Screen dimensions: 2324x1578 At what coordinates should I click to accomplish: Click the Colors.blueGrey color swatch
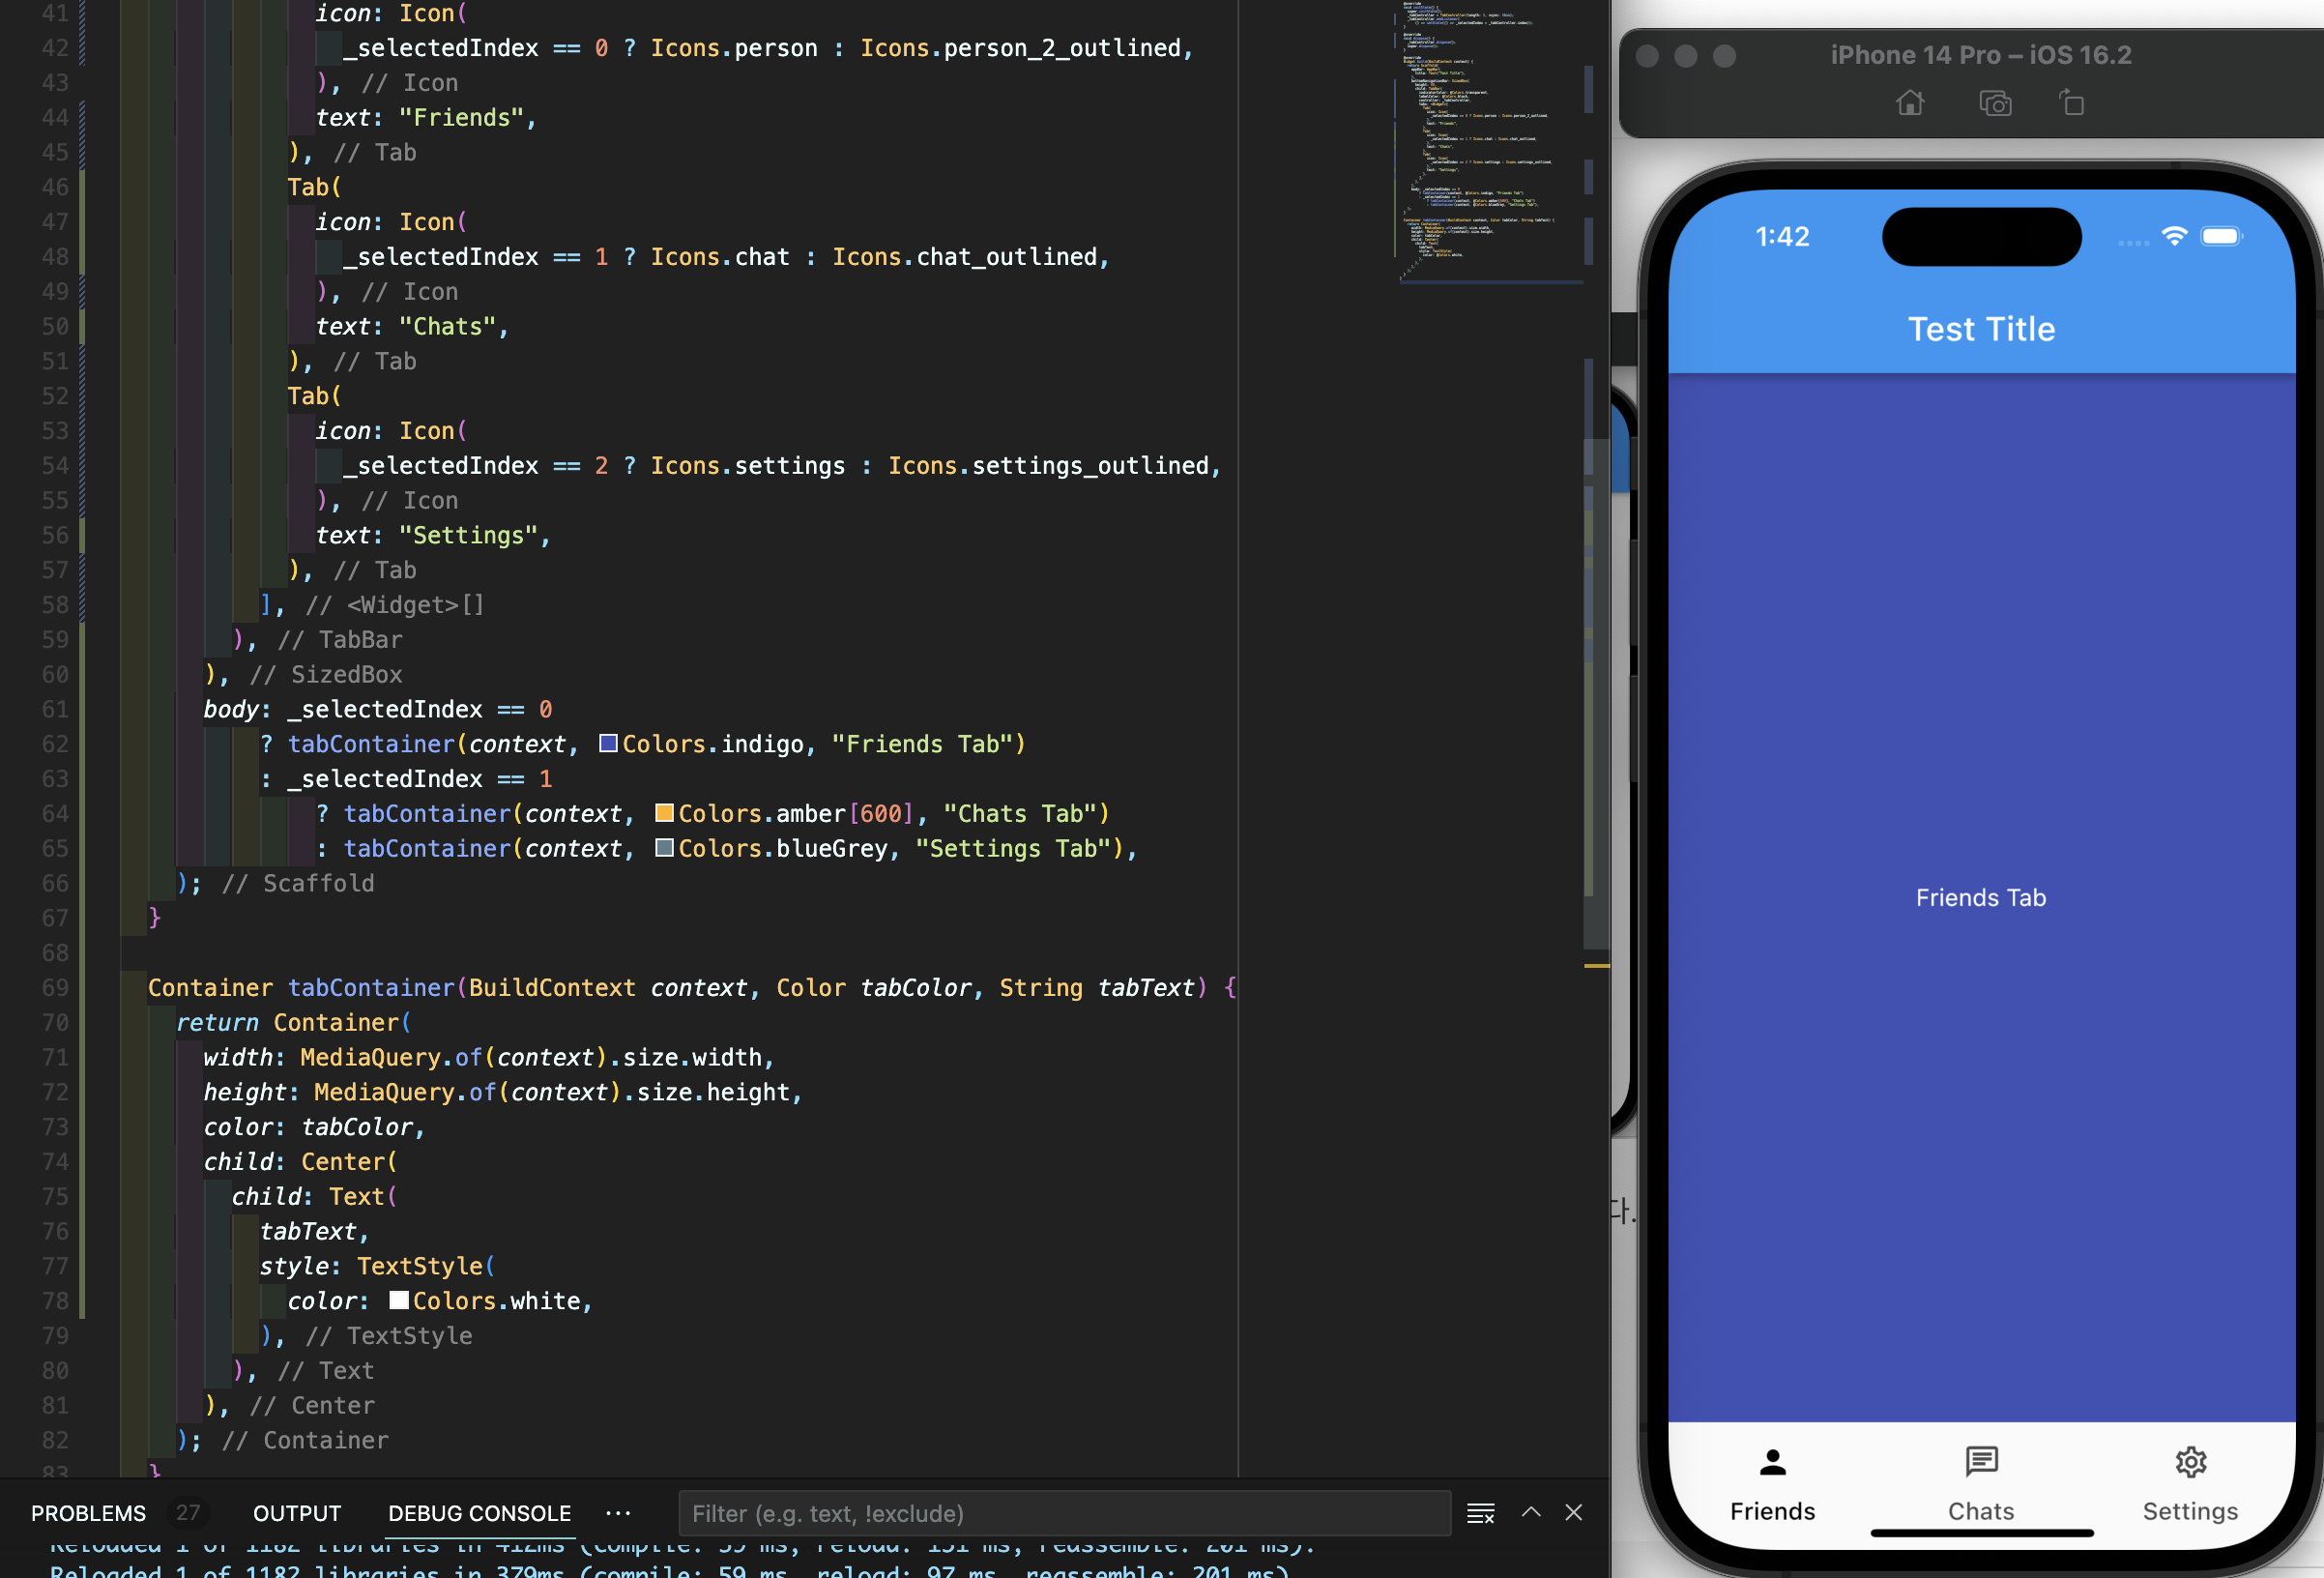point(663,848)
